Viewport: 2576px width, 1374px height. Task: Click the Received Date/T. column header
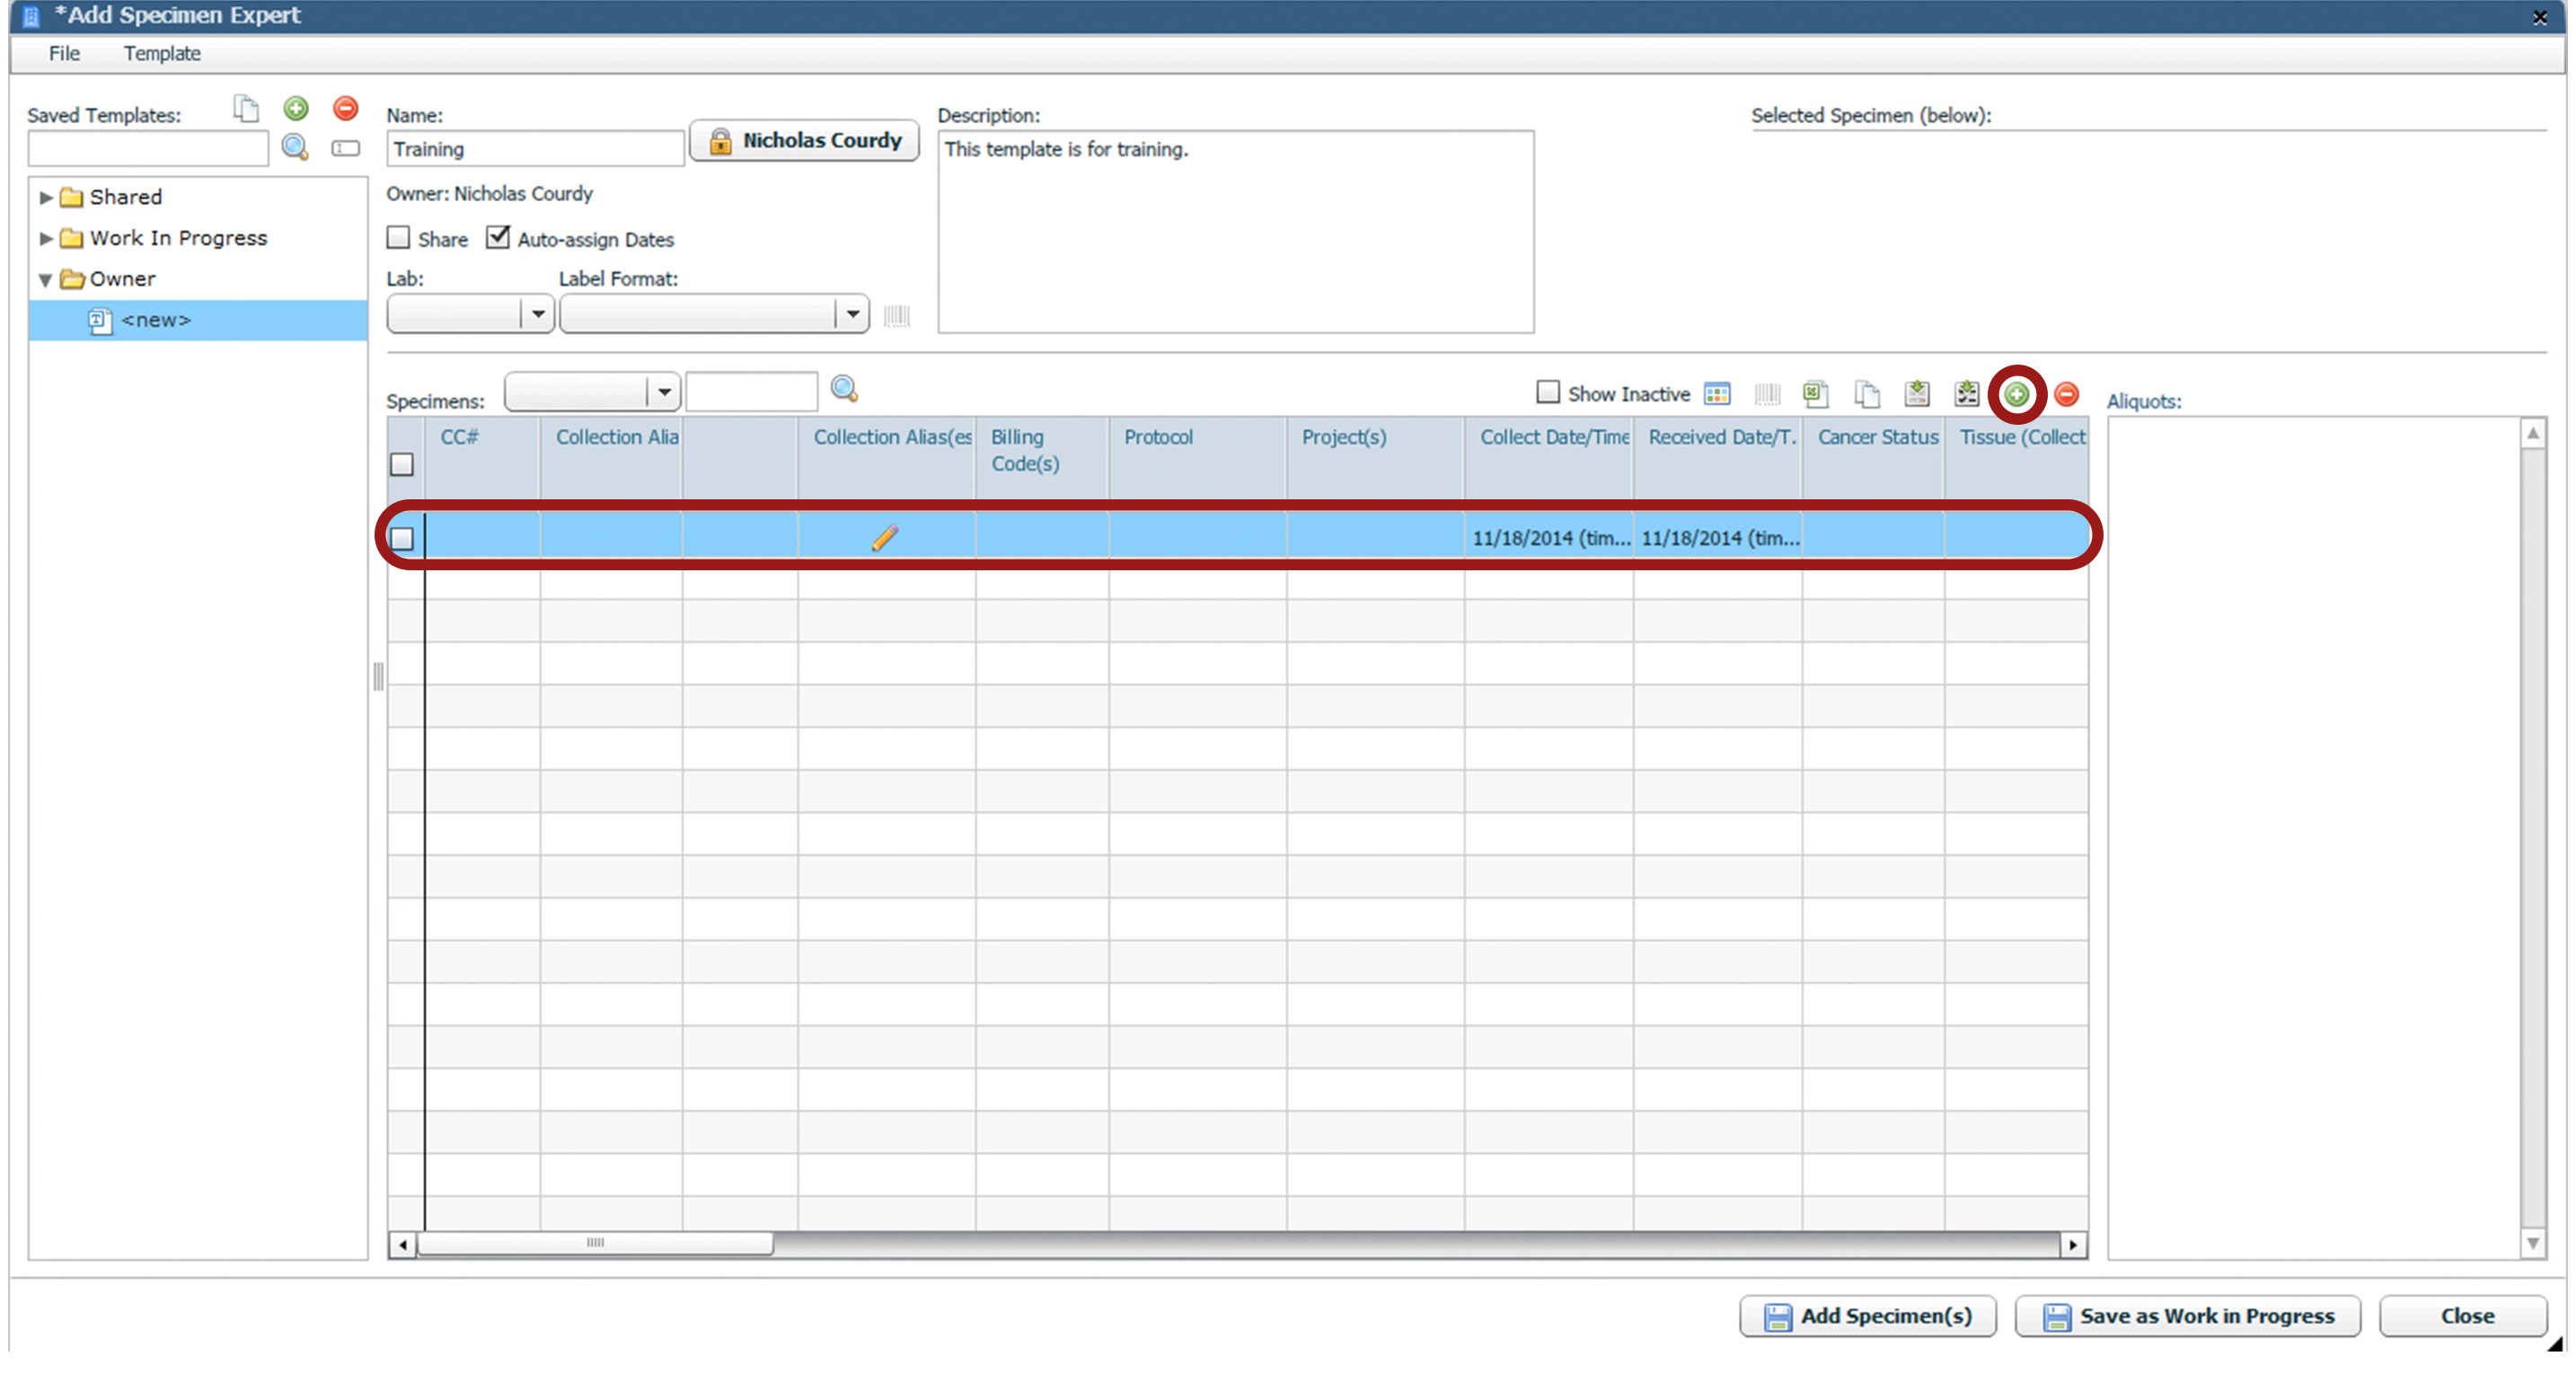point(1718,458)
